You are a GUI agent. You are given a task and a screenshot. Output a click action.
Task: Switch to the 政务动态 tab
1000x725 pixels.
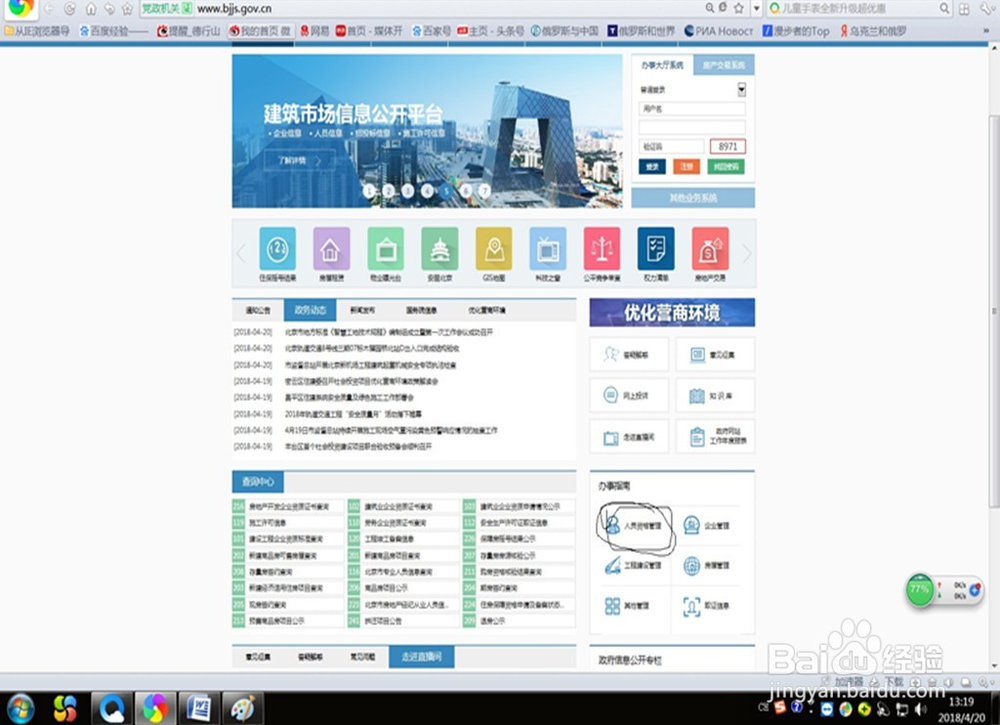310,310
